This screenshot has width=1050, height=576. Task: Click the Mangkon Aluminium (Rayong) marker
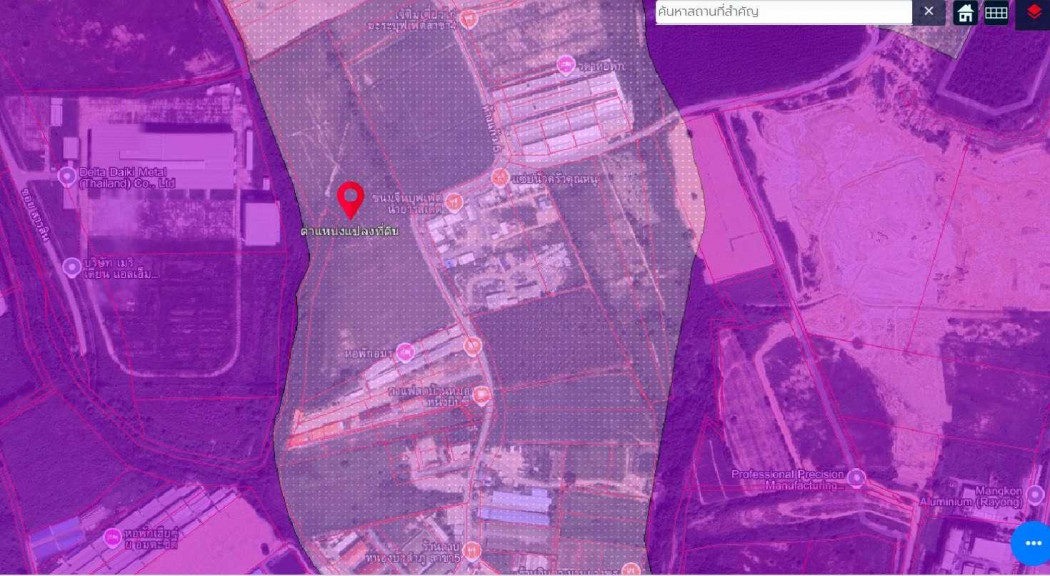point(1033,496)
